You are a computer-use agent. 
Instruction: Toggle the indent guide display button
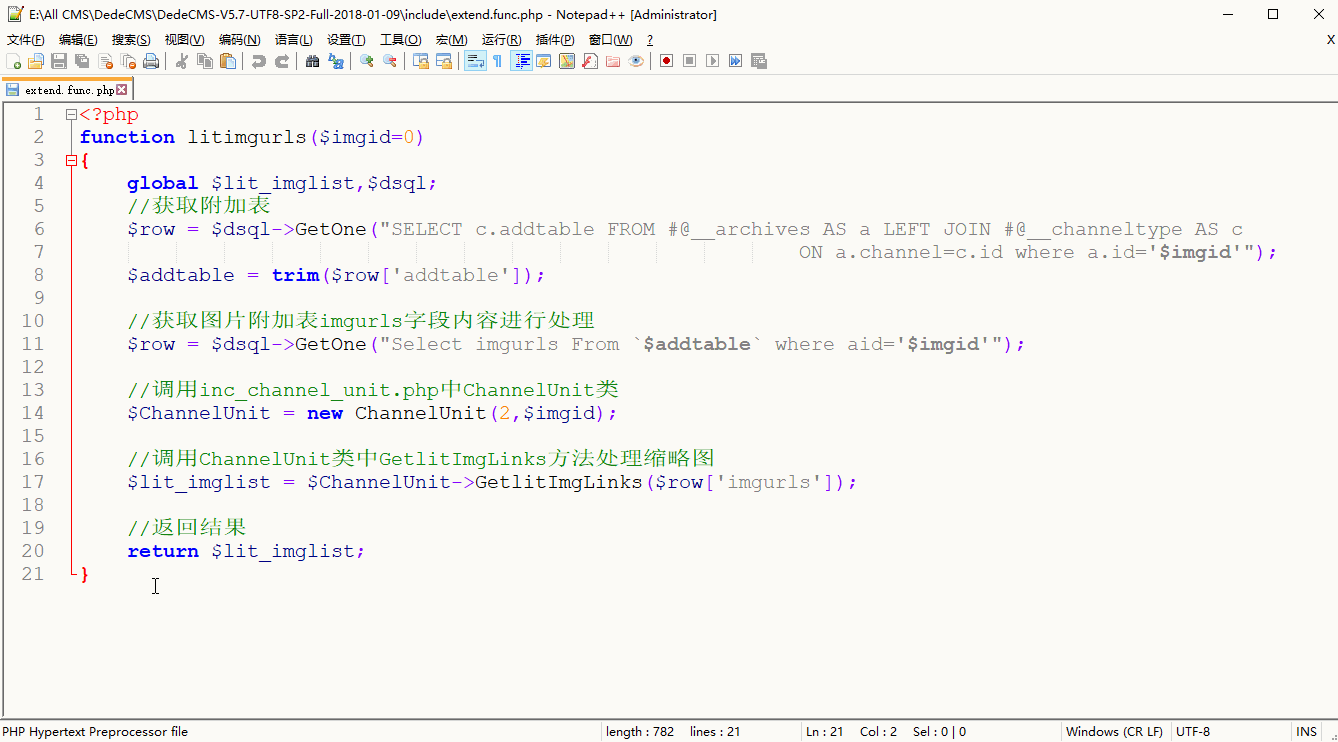click(x=521, y=61)
